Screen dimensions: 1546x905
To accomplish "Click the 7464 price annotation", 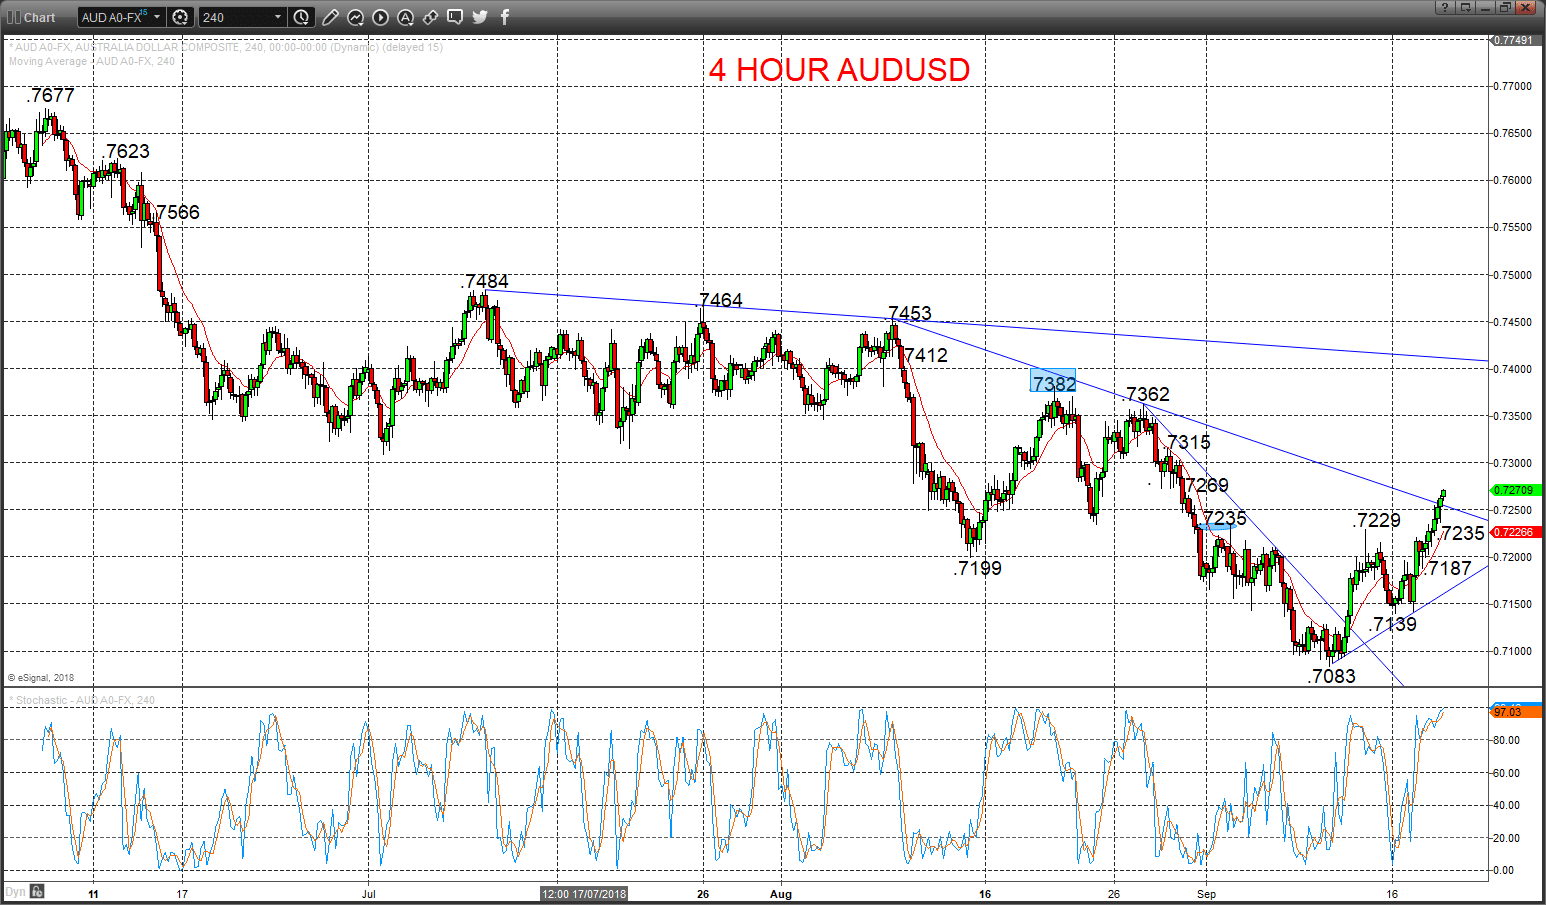I will pos(721,300).
